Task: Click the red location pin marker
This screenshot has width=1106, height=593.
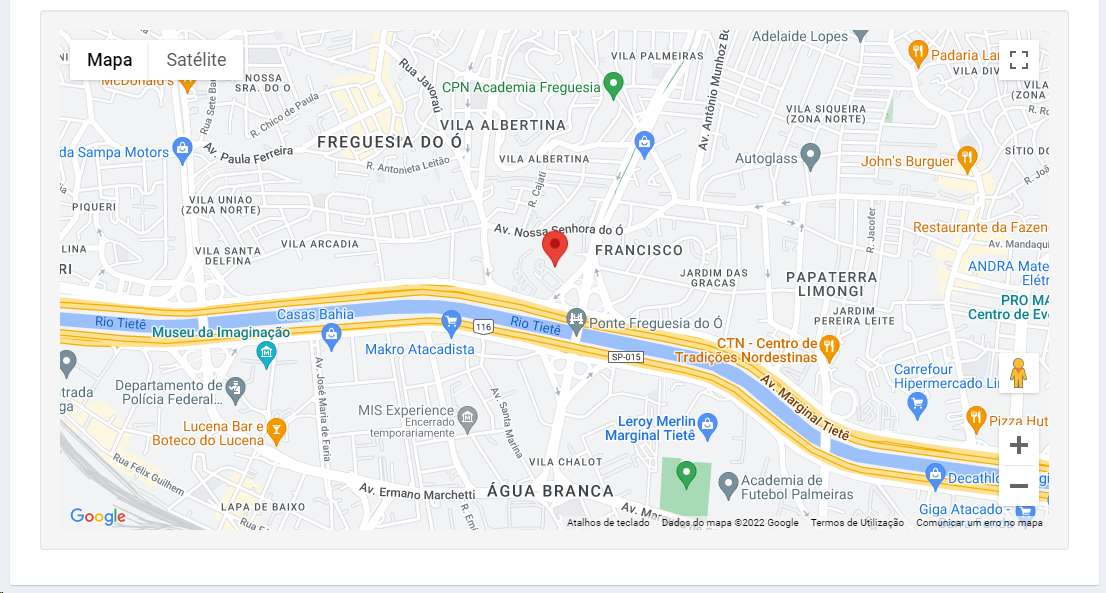Action: point(555,249)
